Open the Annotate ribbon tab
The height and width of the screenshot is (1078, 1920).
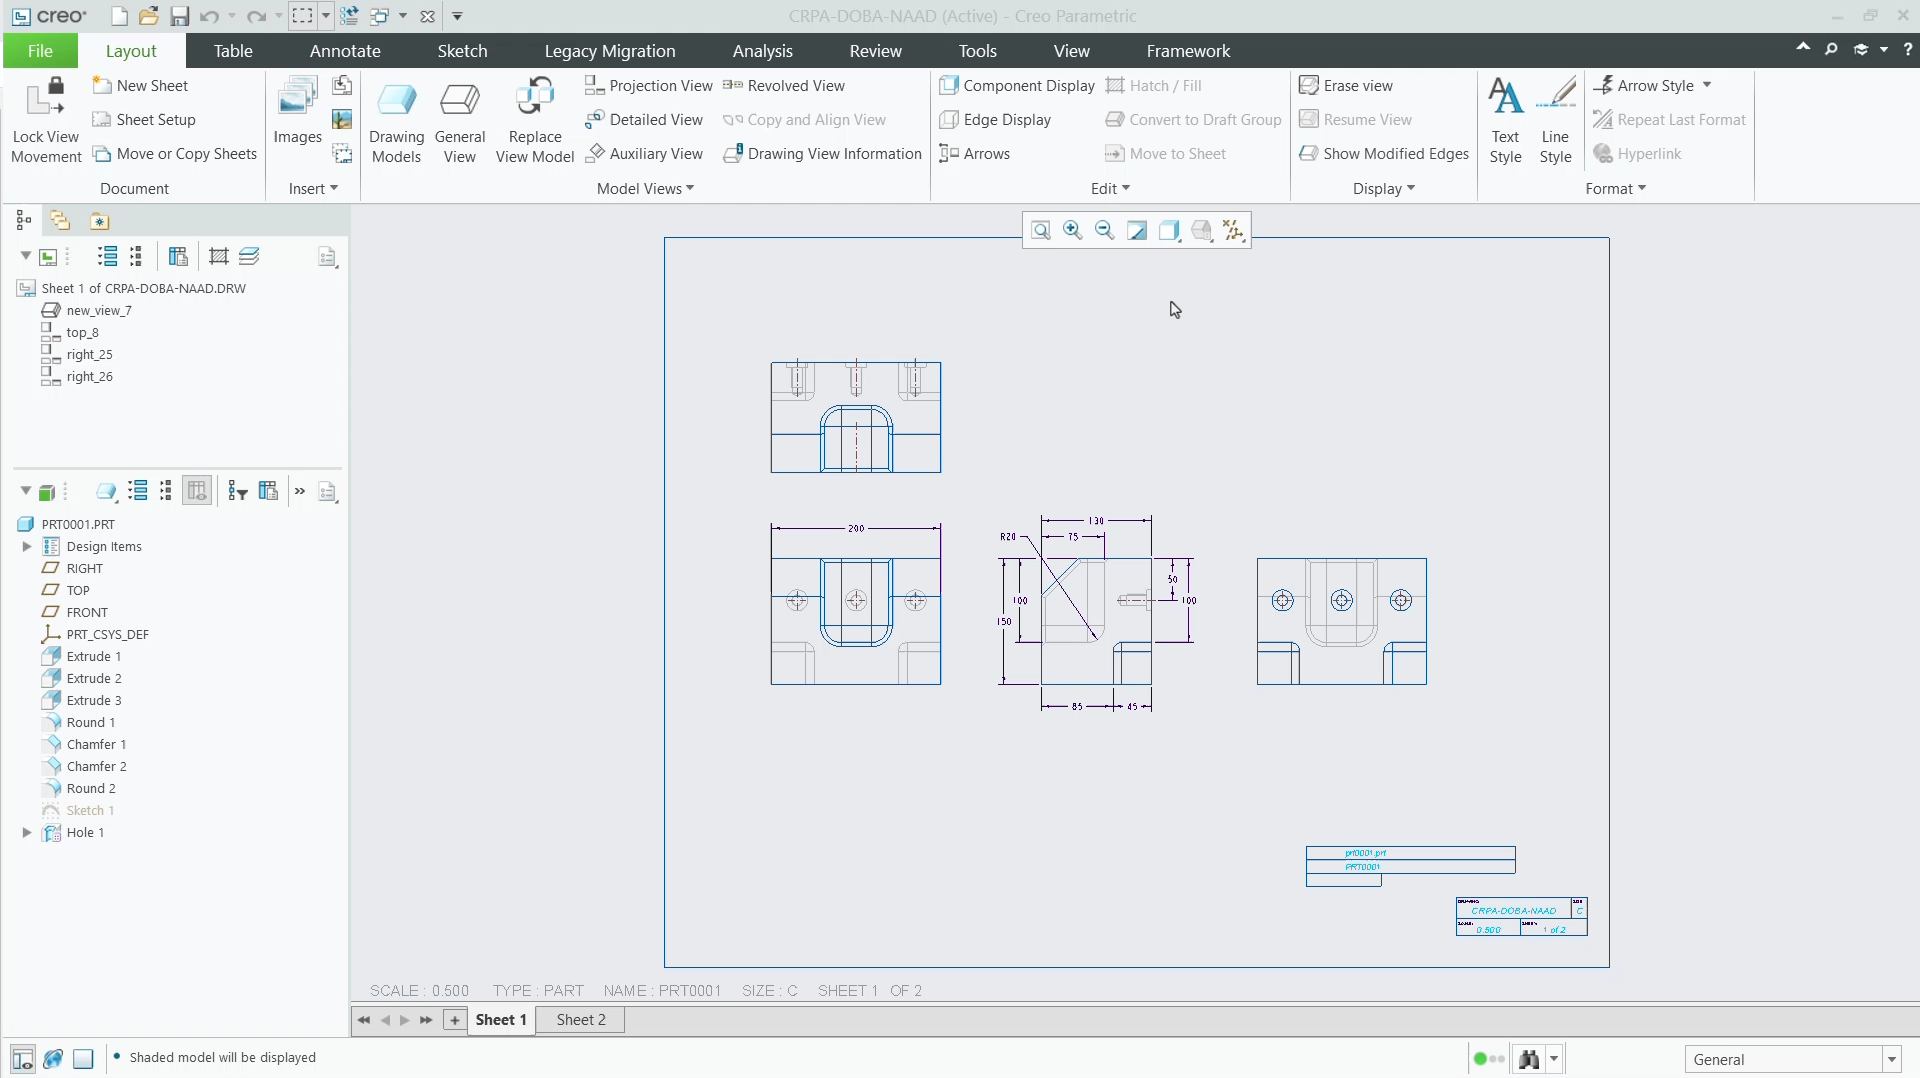345,51
